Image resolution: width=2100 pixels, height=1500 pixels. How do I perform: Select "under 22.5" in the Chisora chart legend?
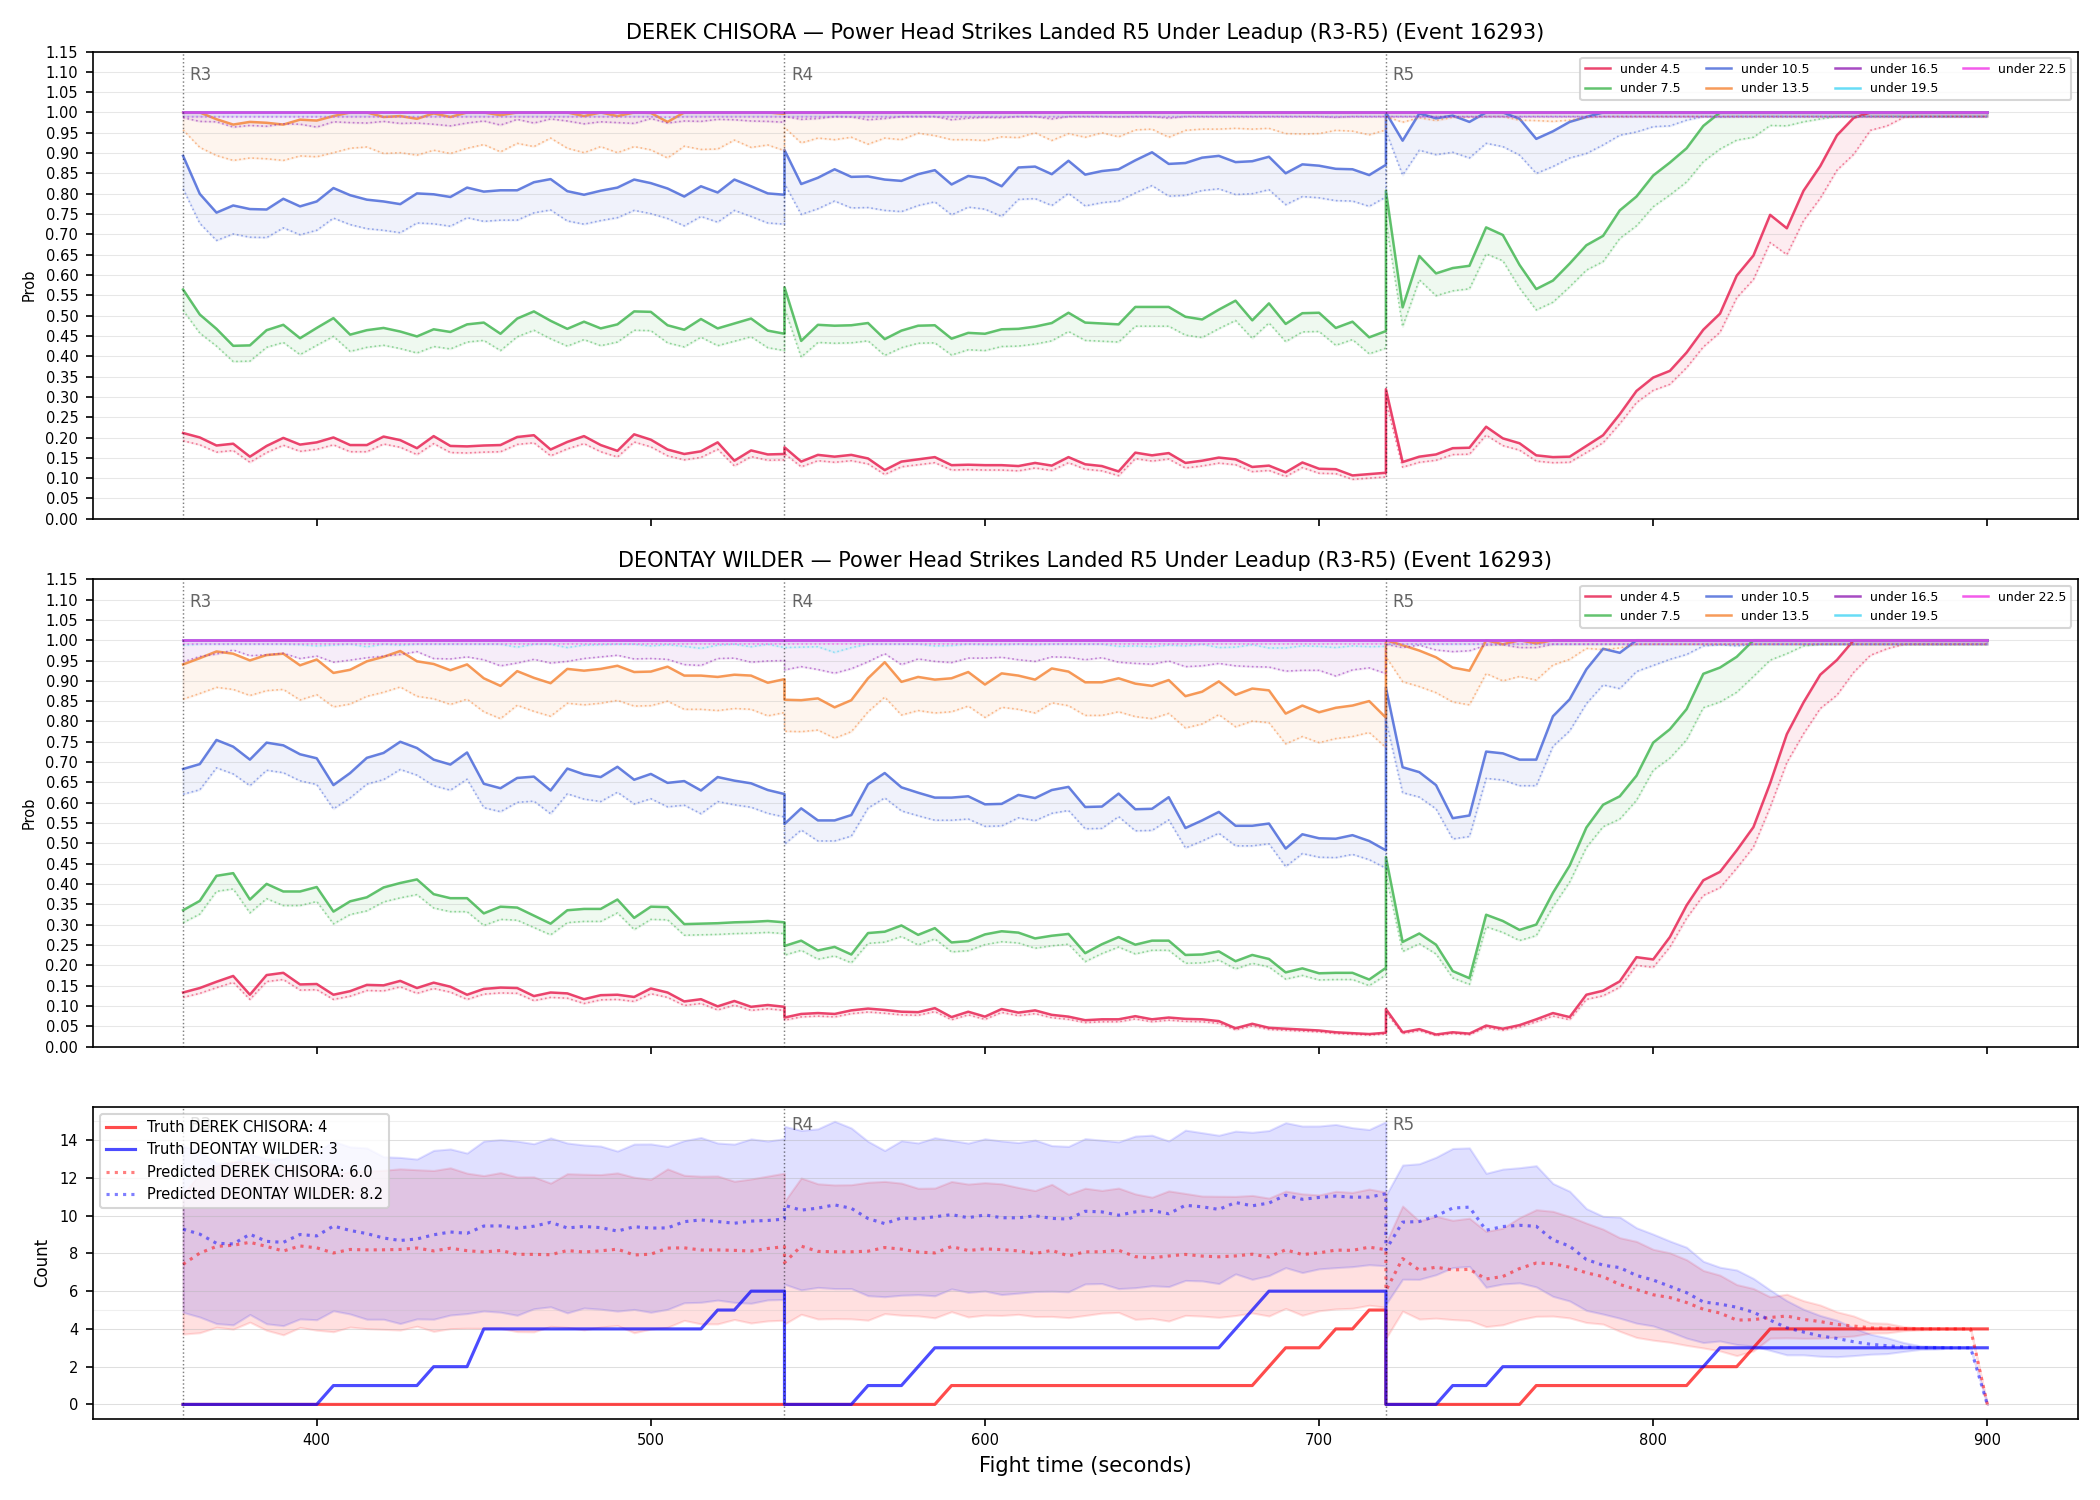pos(2014,69)
